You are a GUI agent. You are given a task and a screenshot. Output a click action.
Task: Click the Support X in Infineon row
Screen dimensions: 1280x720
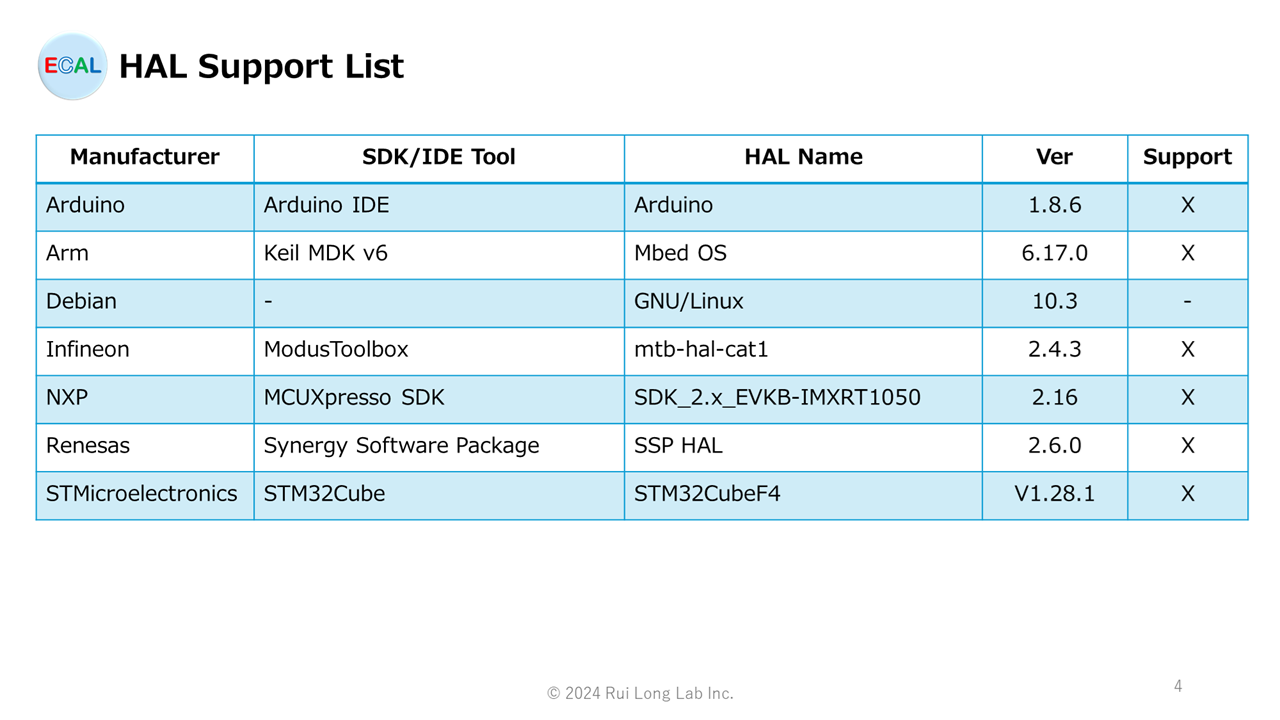1188,350
